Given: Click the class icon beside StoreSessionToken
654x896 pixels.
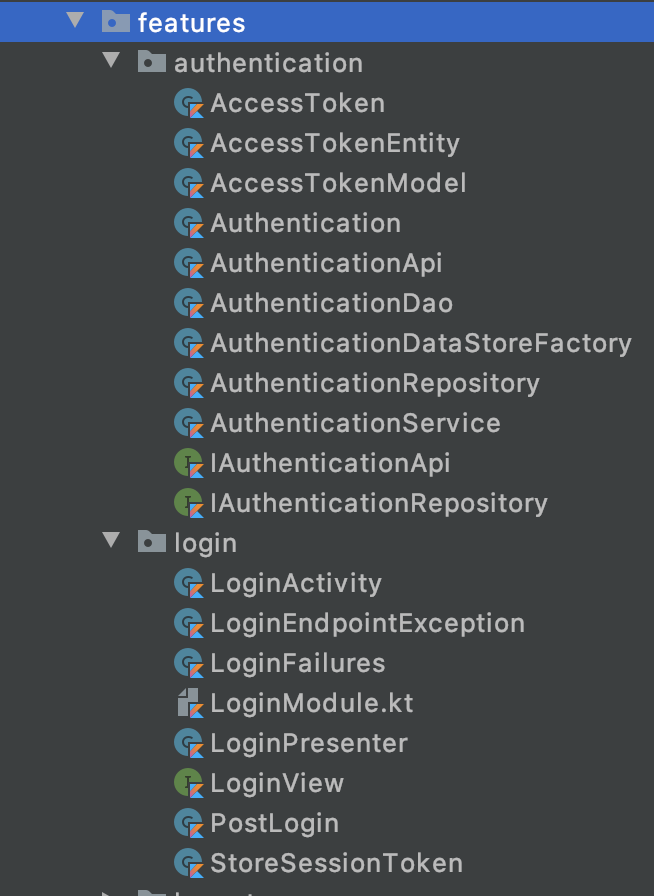Looking at the screenshot, I should [190, 863].
